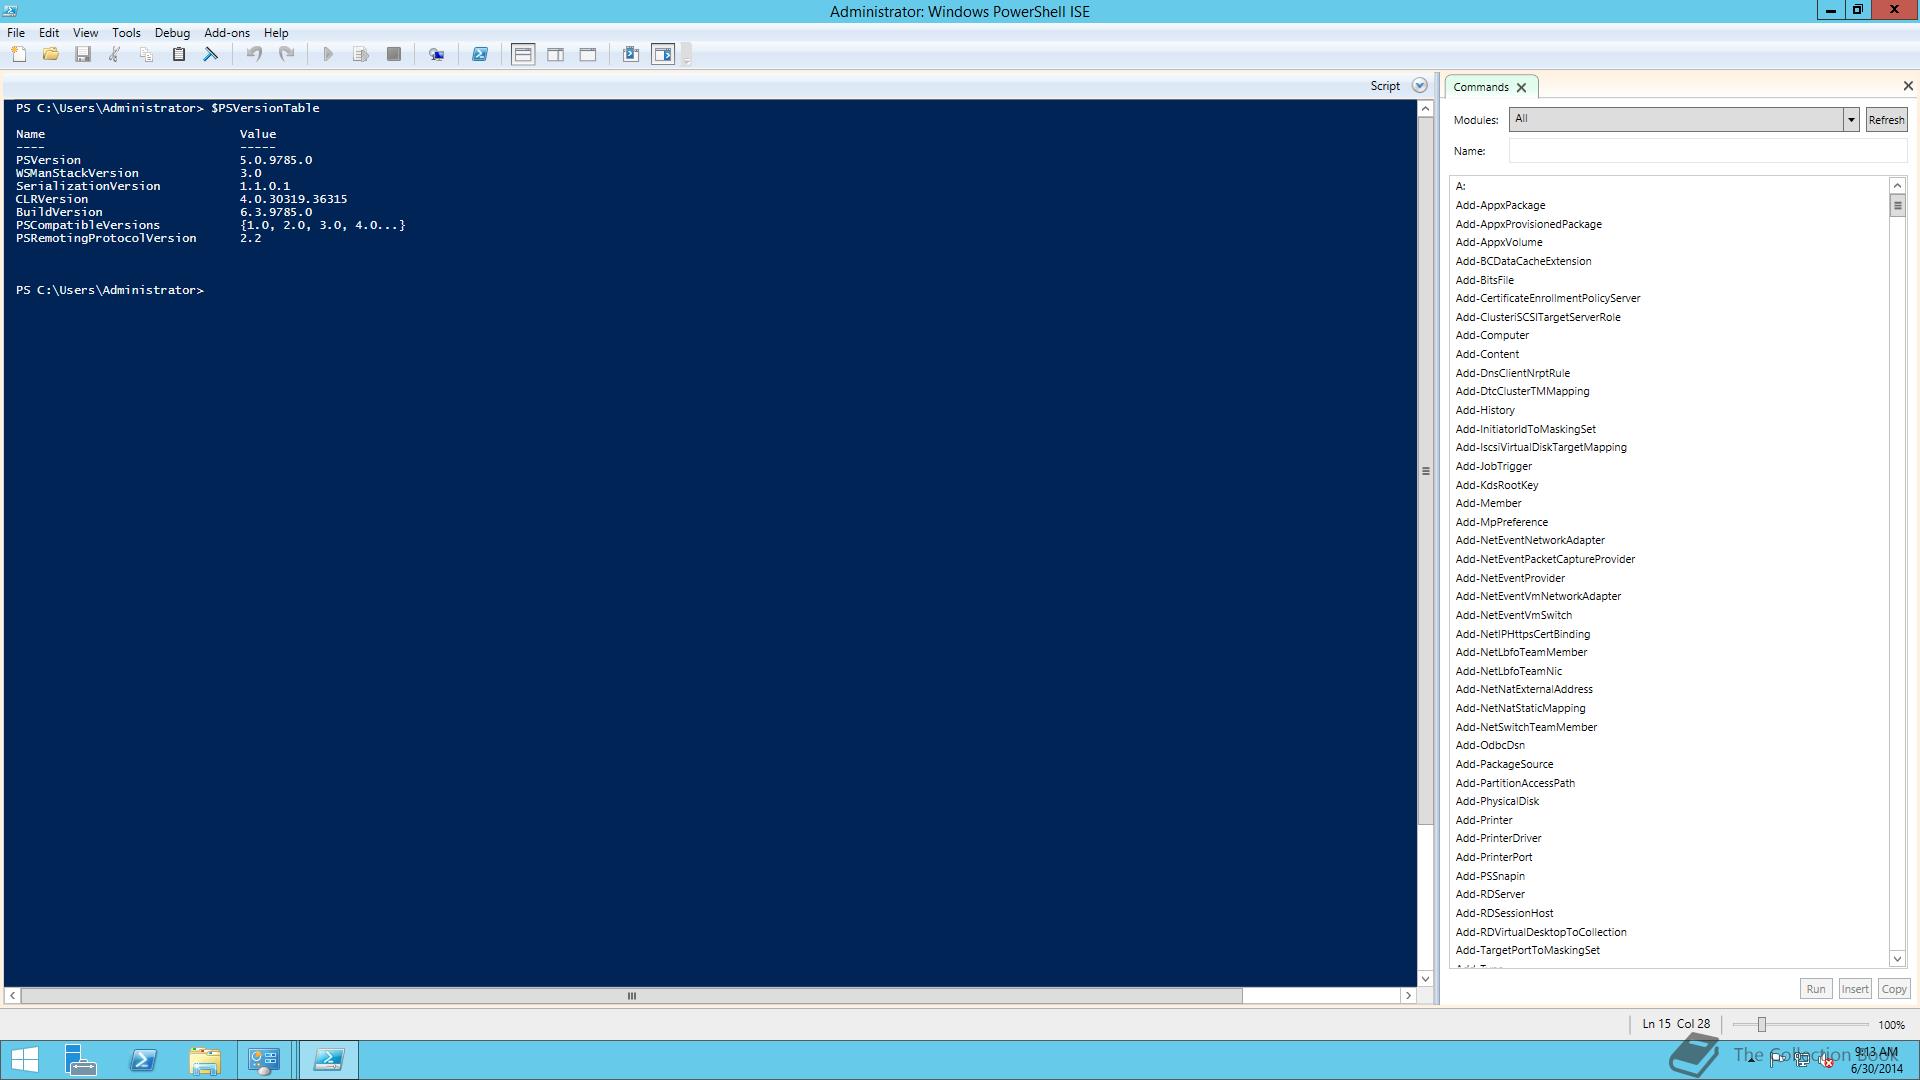Open the View menu

(85, 33)
